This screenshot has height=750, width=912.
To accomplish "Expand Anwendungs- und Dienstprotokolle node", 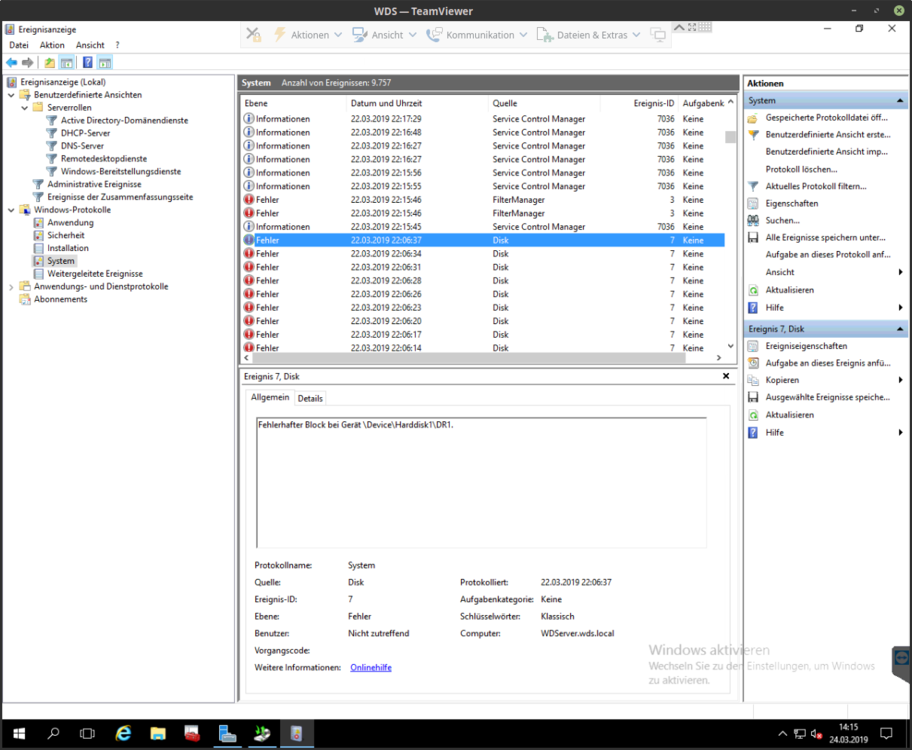I will tap(12, 287).
